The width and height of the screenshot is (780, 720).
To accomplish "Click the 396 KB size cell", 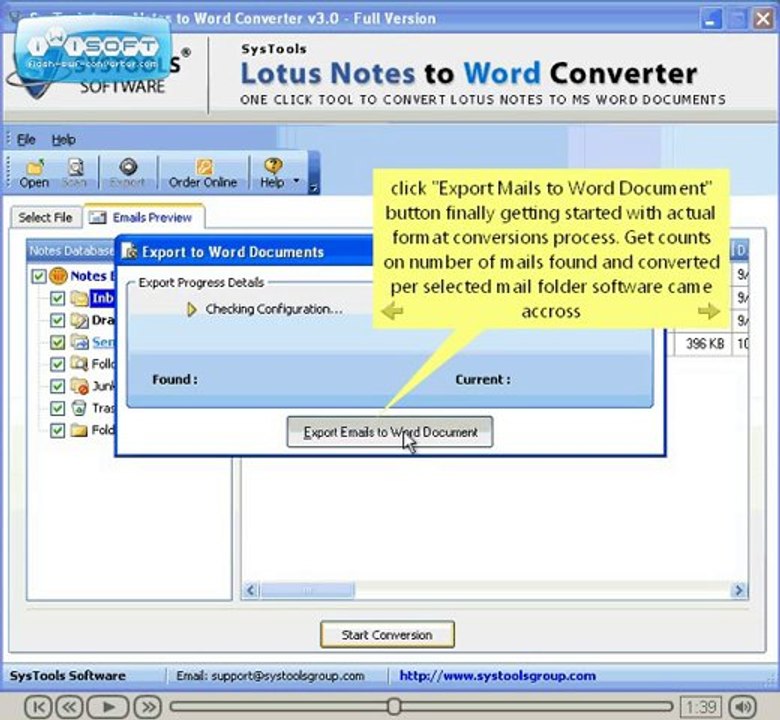I will 704,343.
